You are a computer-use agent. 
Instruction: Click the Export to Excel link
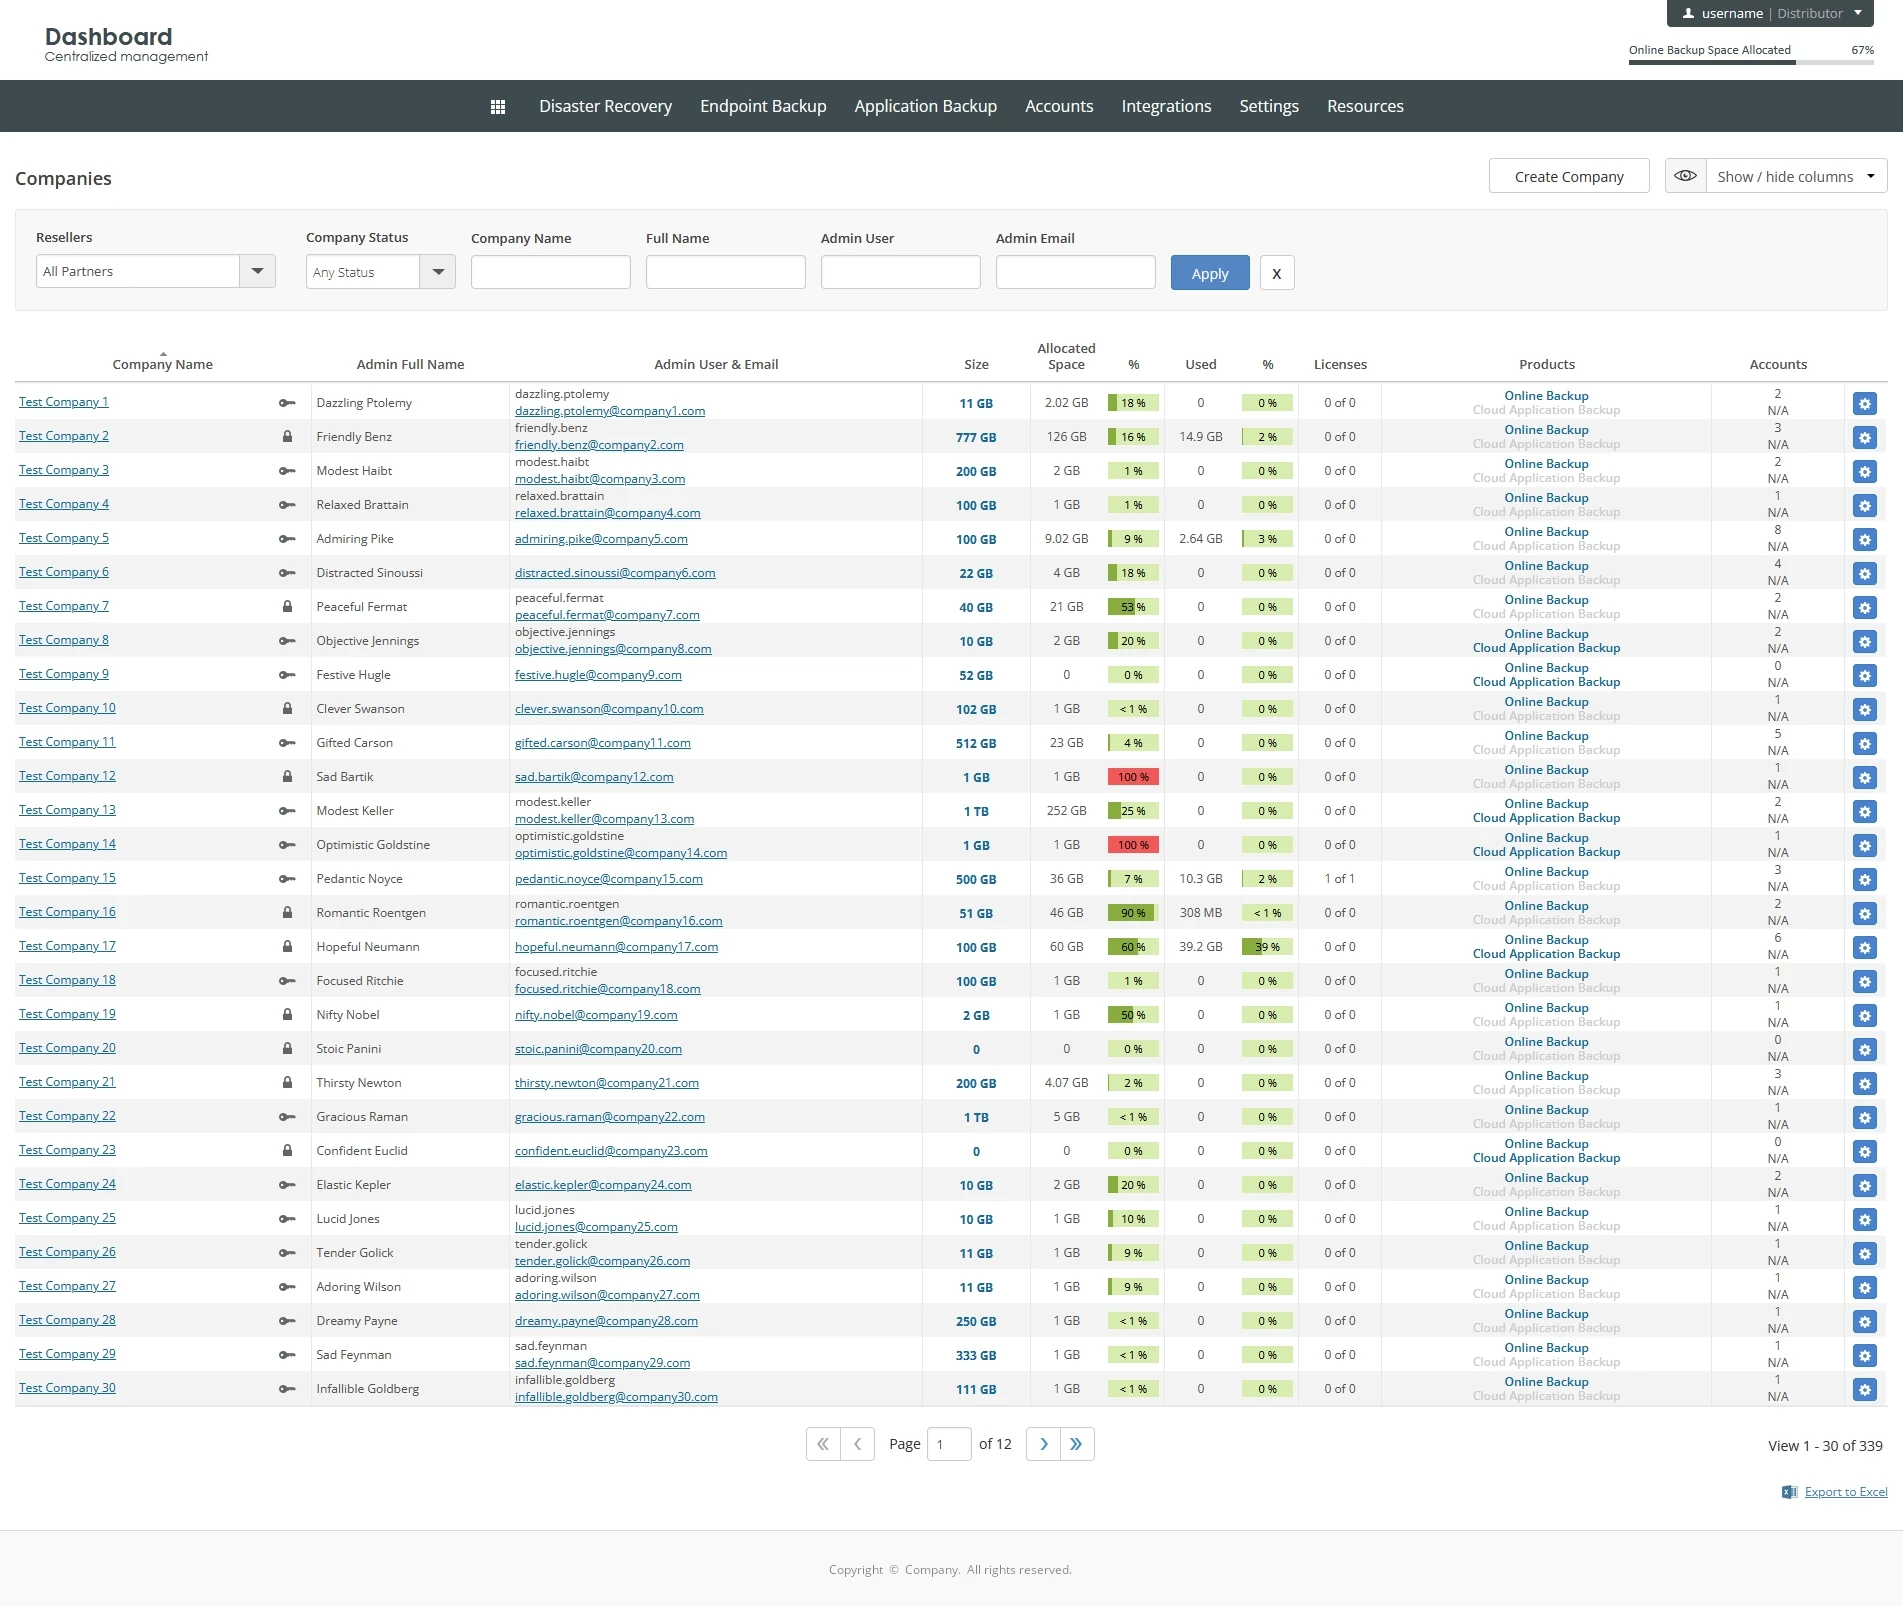point(1846,1492)
